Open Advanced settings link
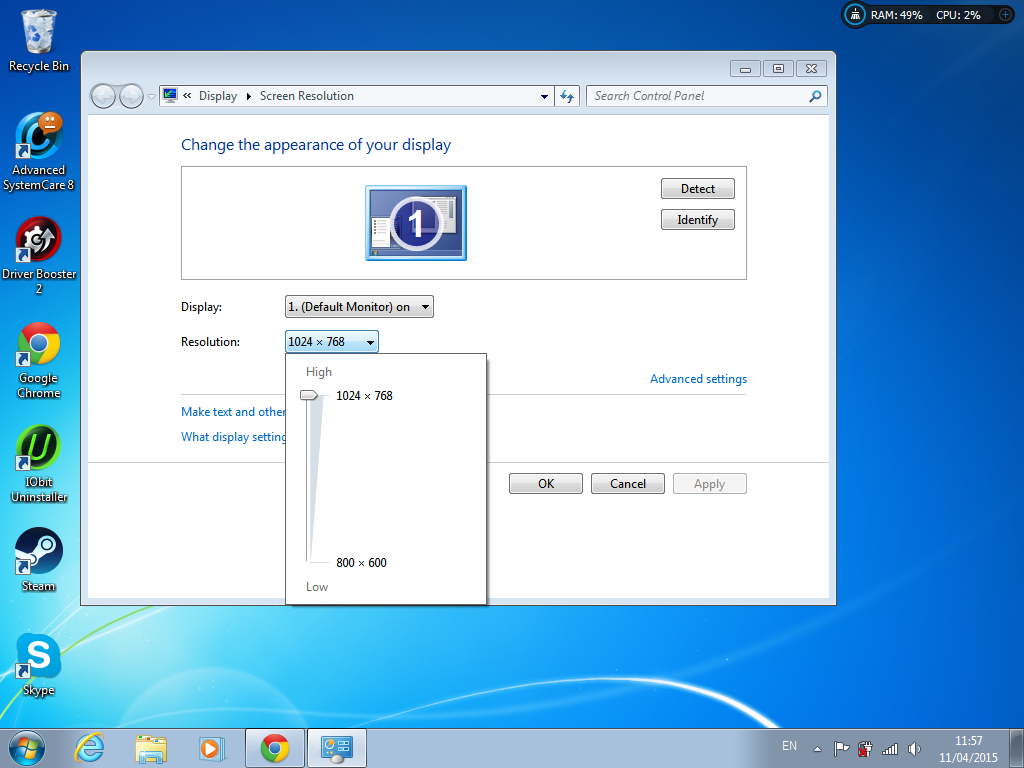This screenshot has width=1024, height=768. (x=698, y=379)
